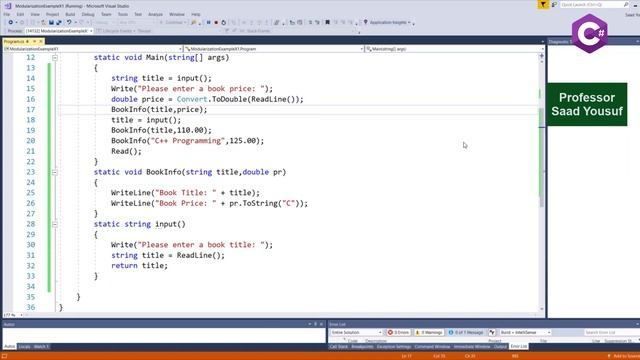Click Add to Source Control in status bar
Image resolution: width=640 pixels, height=360 pixels.
(x=624, y=356)
